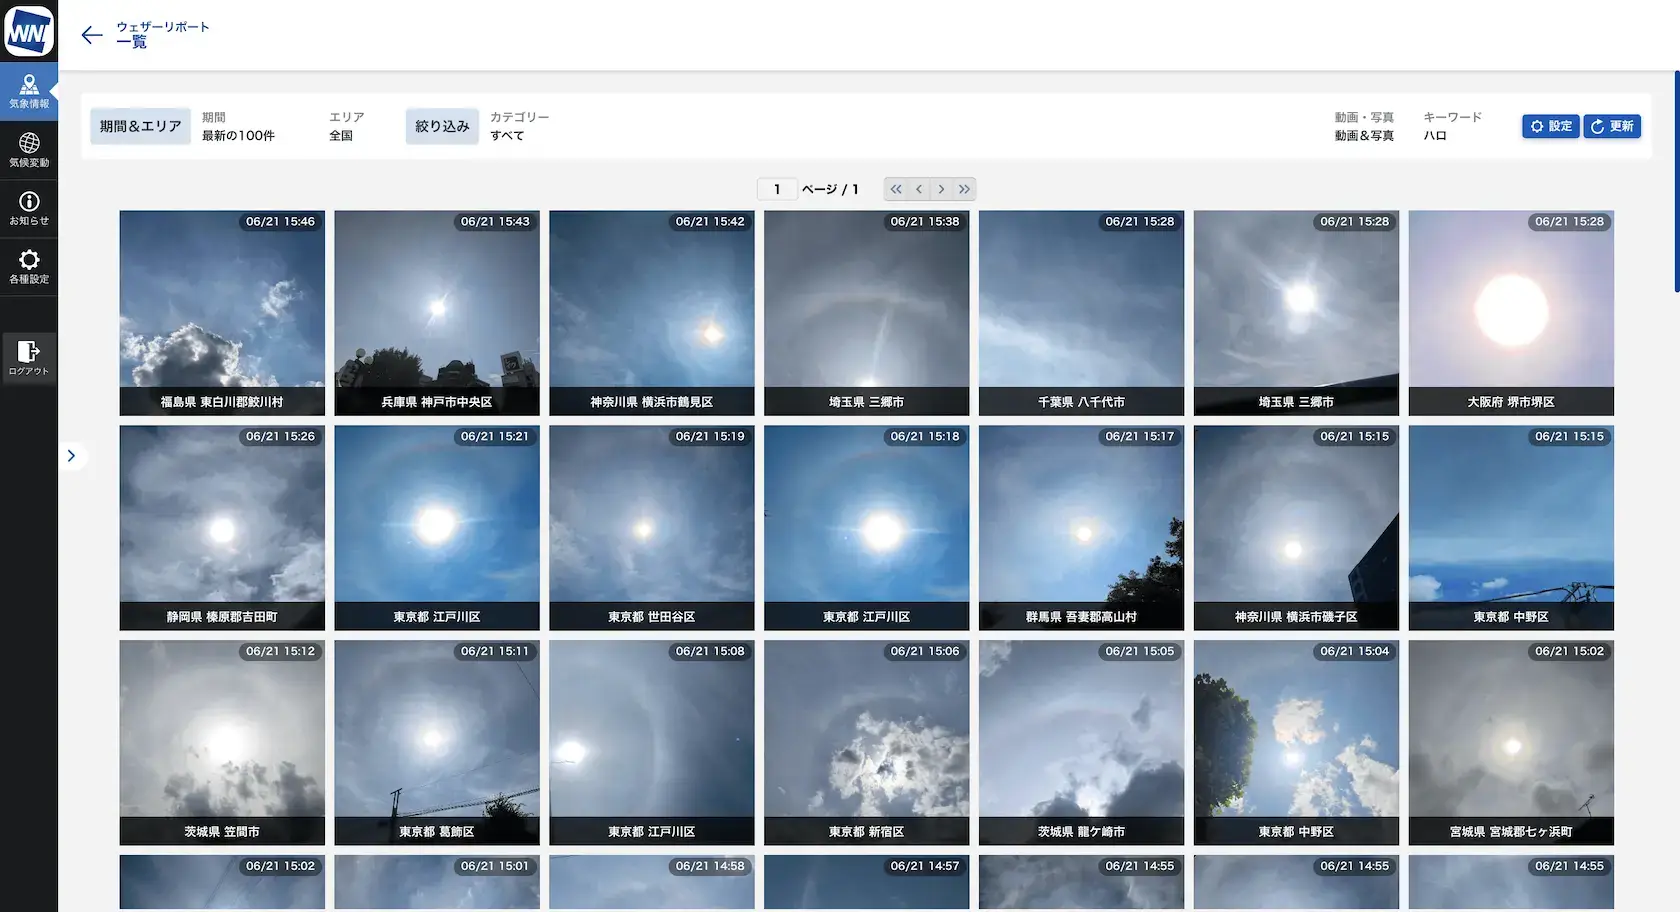The height and width of the screenshot is (912, 1680).
Task: Click the page vertical scrollbar
Action: click(1677, 181)
